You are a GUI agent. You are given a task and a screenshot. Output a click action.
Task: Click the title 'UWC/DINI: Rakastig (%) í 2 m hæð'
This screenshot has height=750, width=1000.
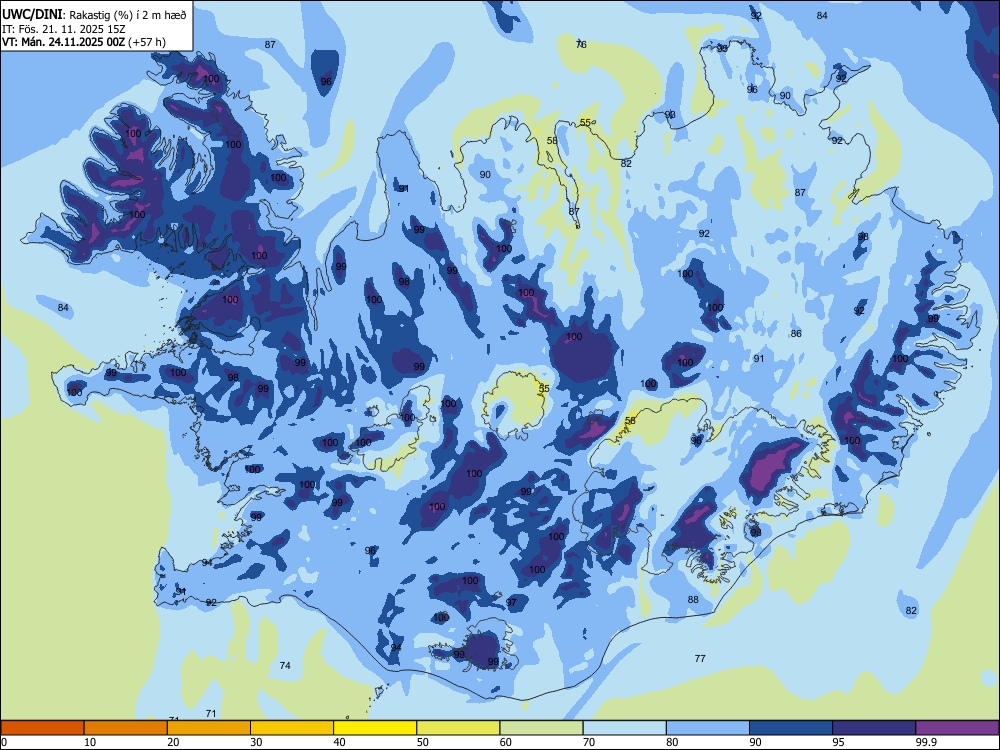point(94,15)
